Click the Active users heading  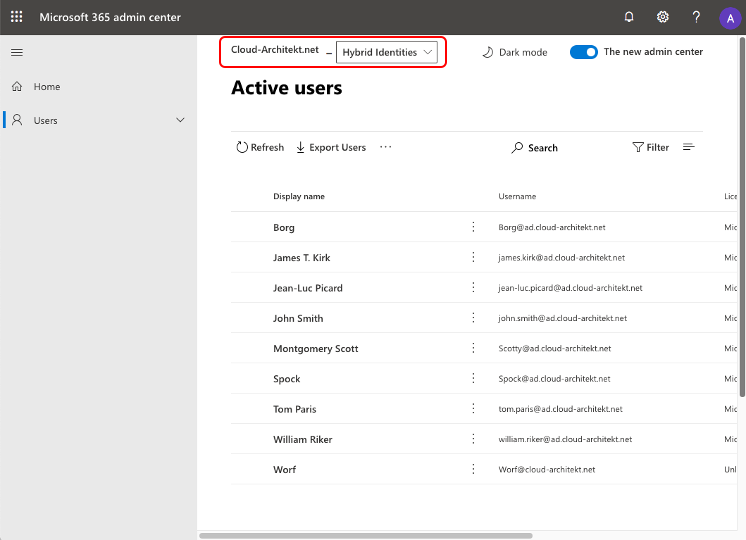coord(286,88)
